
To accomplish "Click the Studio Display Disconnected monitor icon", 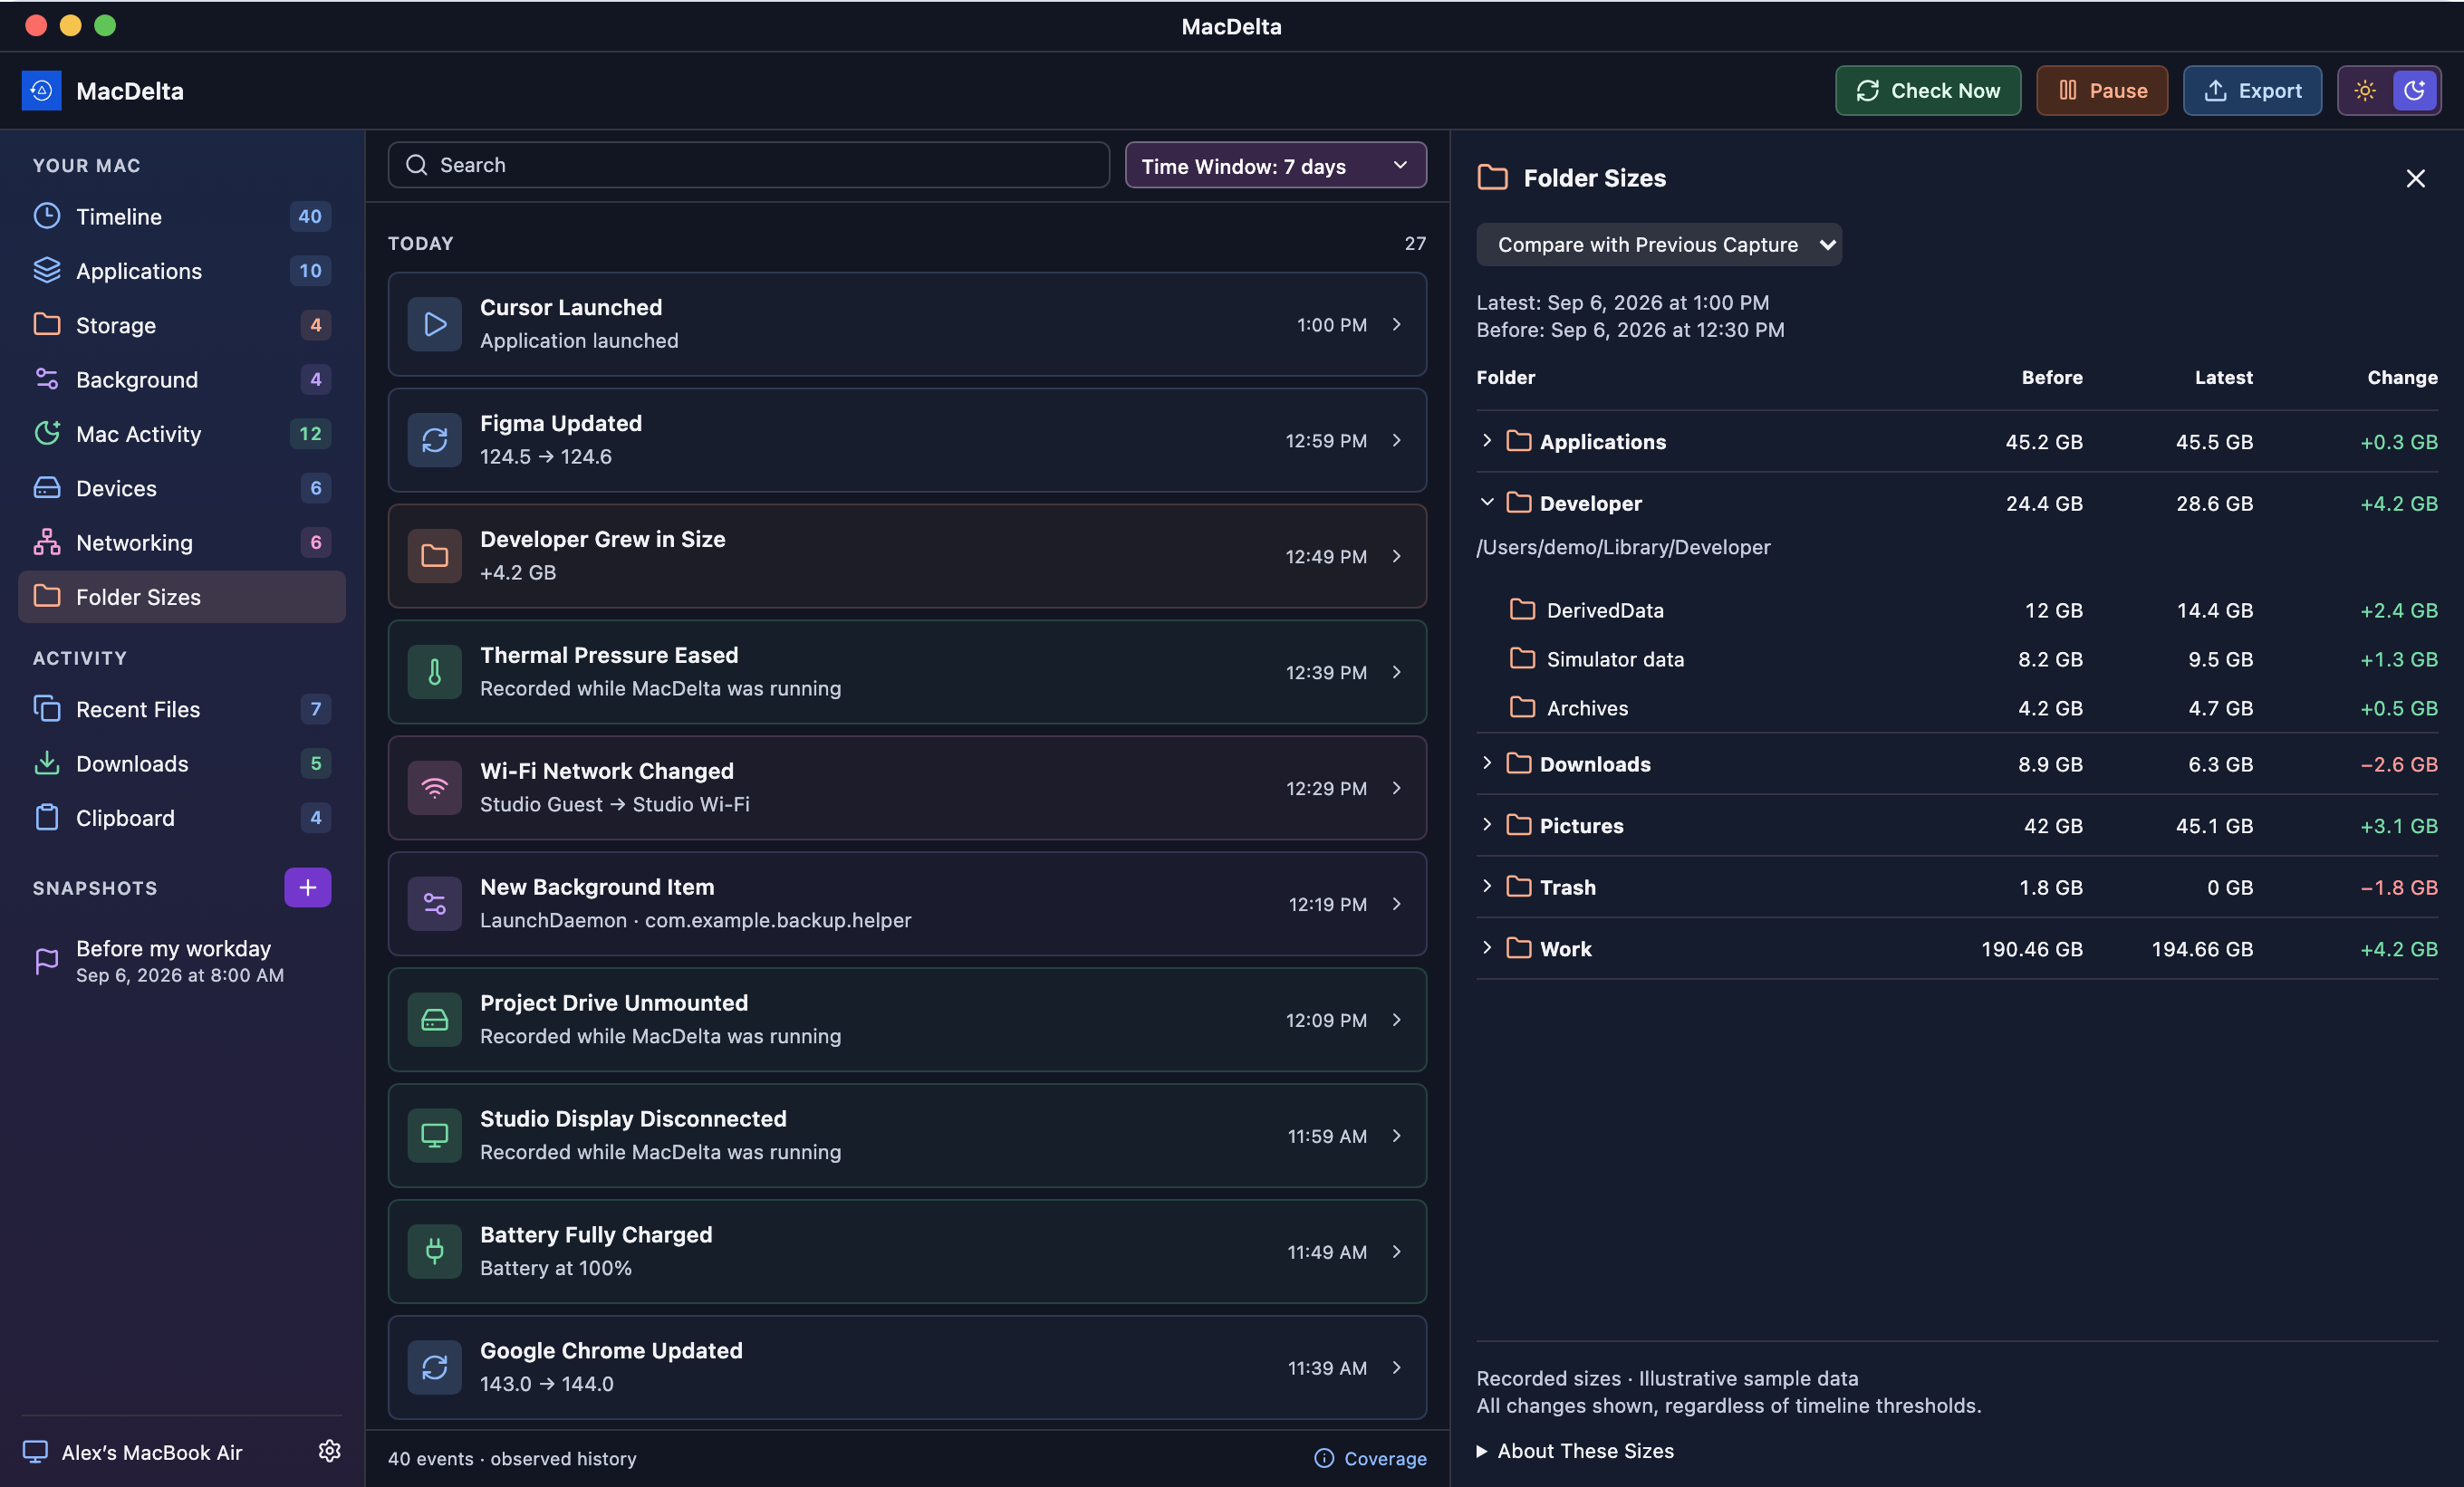I will [x=434, y=1135].
